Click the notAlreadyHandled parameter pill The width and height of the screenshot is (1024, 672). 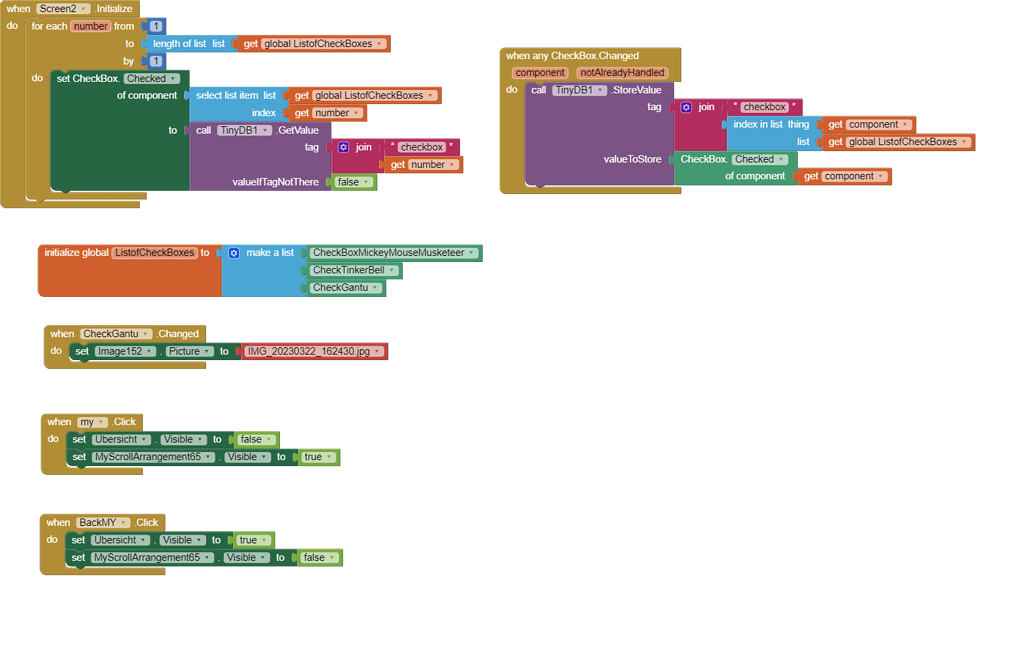[625, 72]
